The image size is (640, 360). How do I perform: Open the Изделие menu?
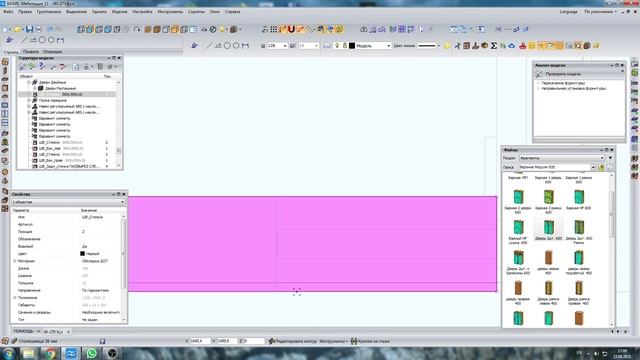pyautogui.click(x=119, y=12)
